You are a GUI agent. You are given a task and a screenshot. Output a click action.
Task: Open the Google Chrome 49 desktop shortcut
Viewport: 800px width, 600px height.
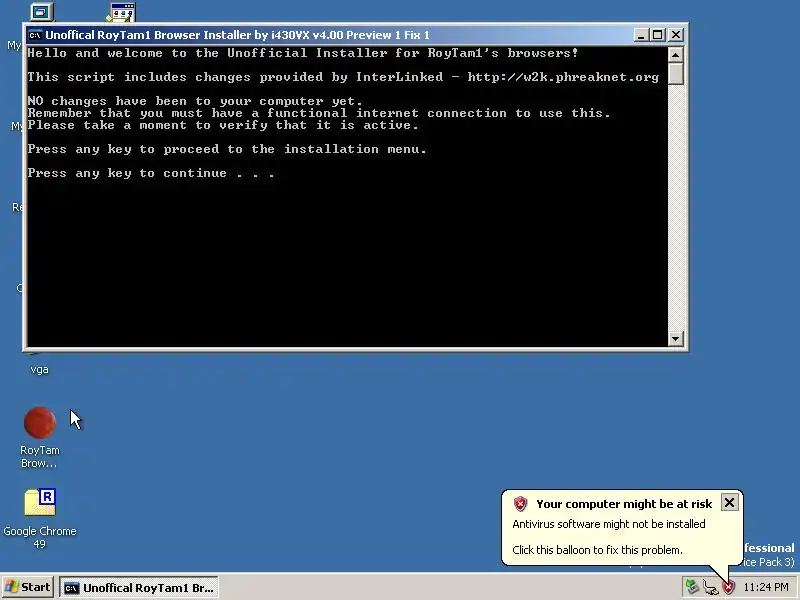click(40, 502)
